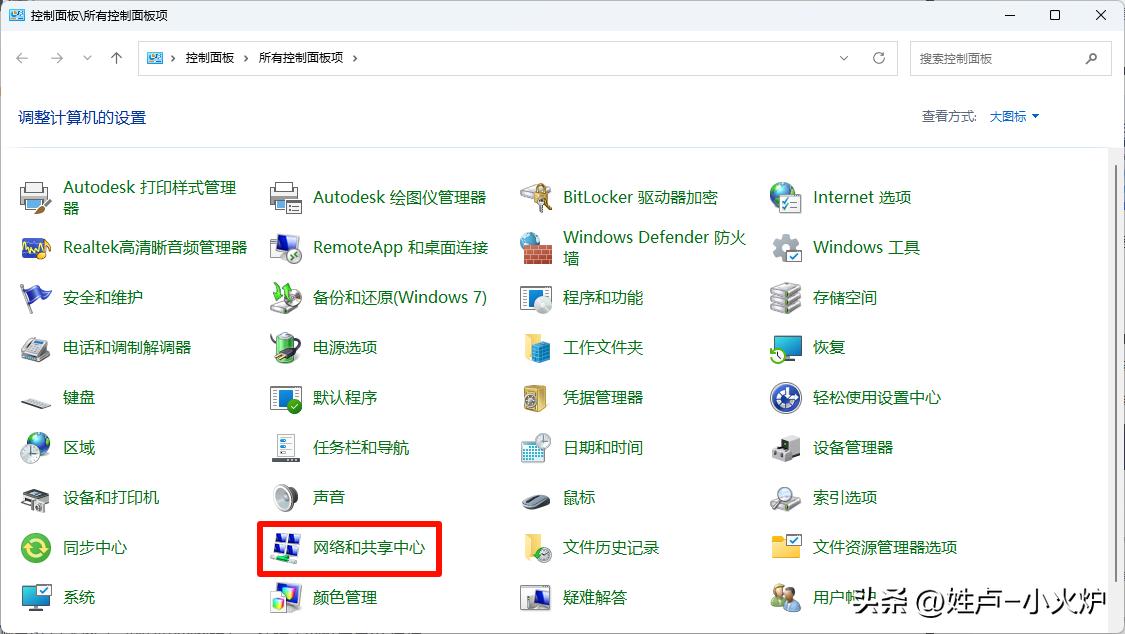The height and width of the screenshot is (634, 1125).
Task: Expand the address bar history dropdown
Action: pyautogui.click(x=843, y=58)
